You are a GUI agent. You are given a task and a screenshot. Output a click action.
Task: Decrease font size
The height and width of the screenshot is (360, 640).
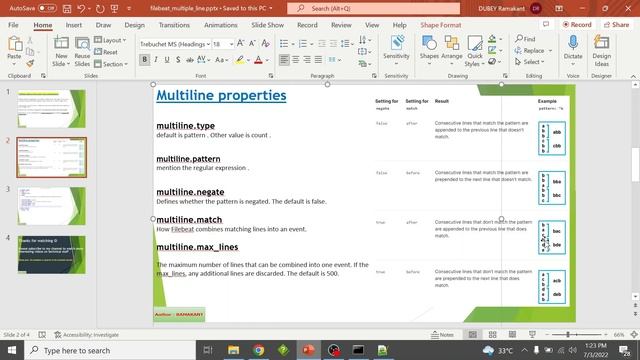pyautogui.click(x=252, y=43)
